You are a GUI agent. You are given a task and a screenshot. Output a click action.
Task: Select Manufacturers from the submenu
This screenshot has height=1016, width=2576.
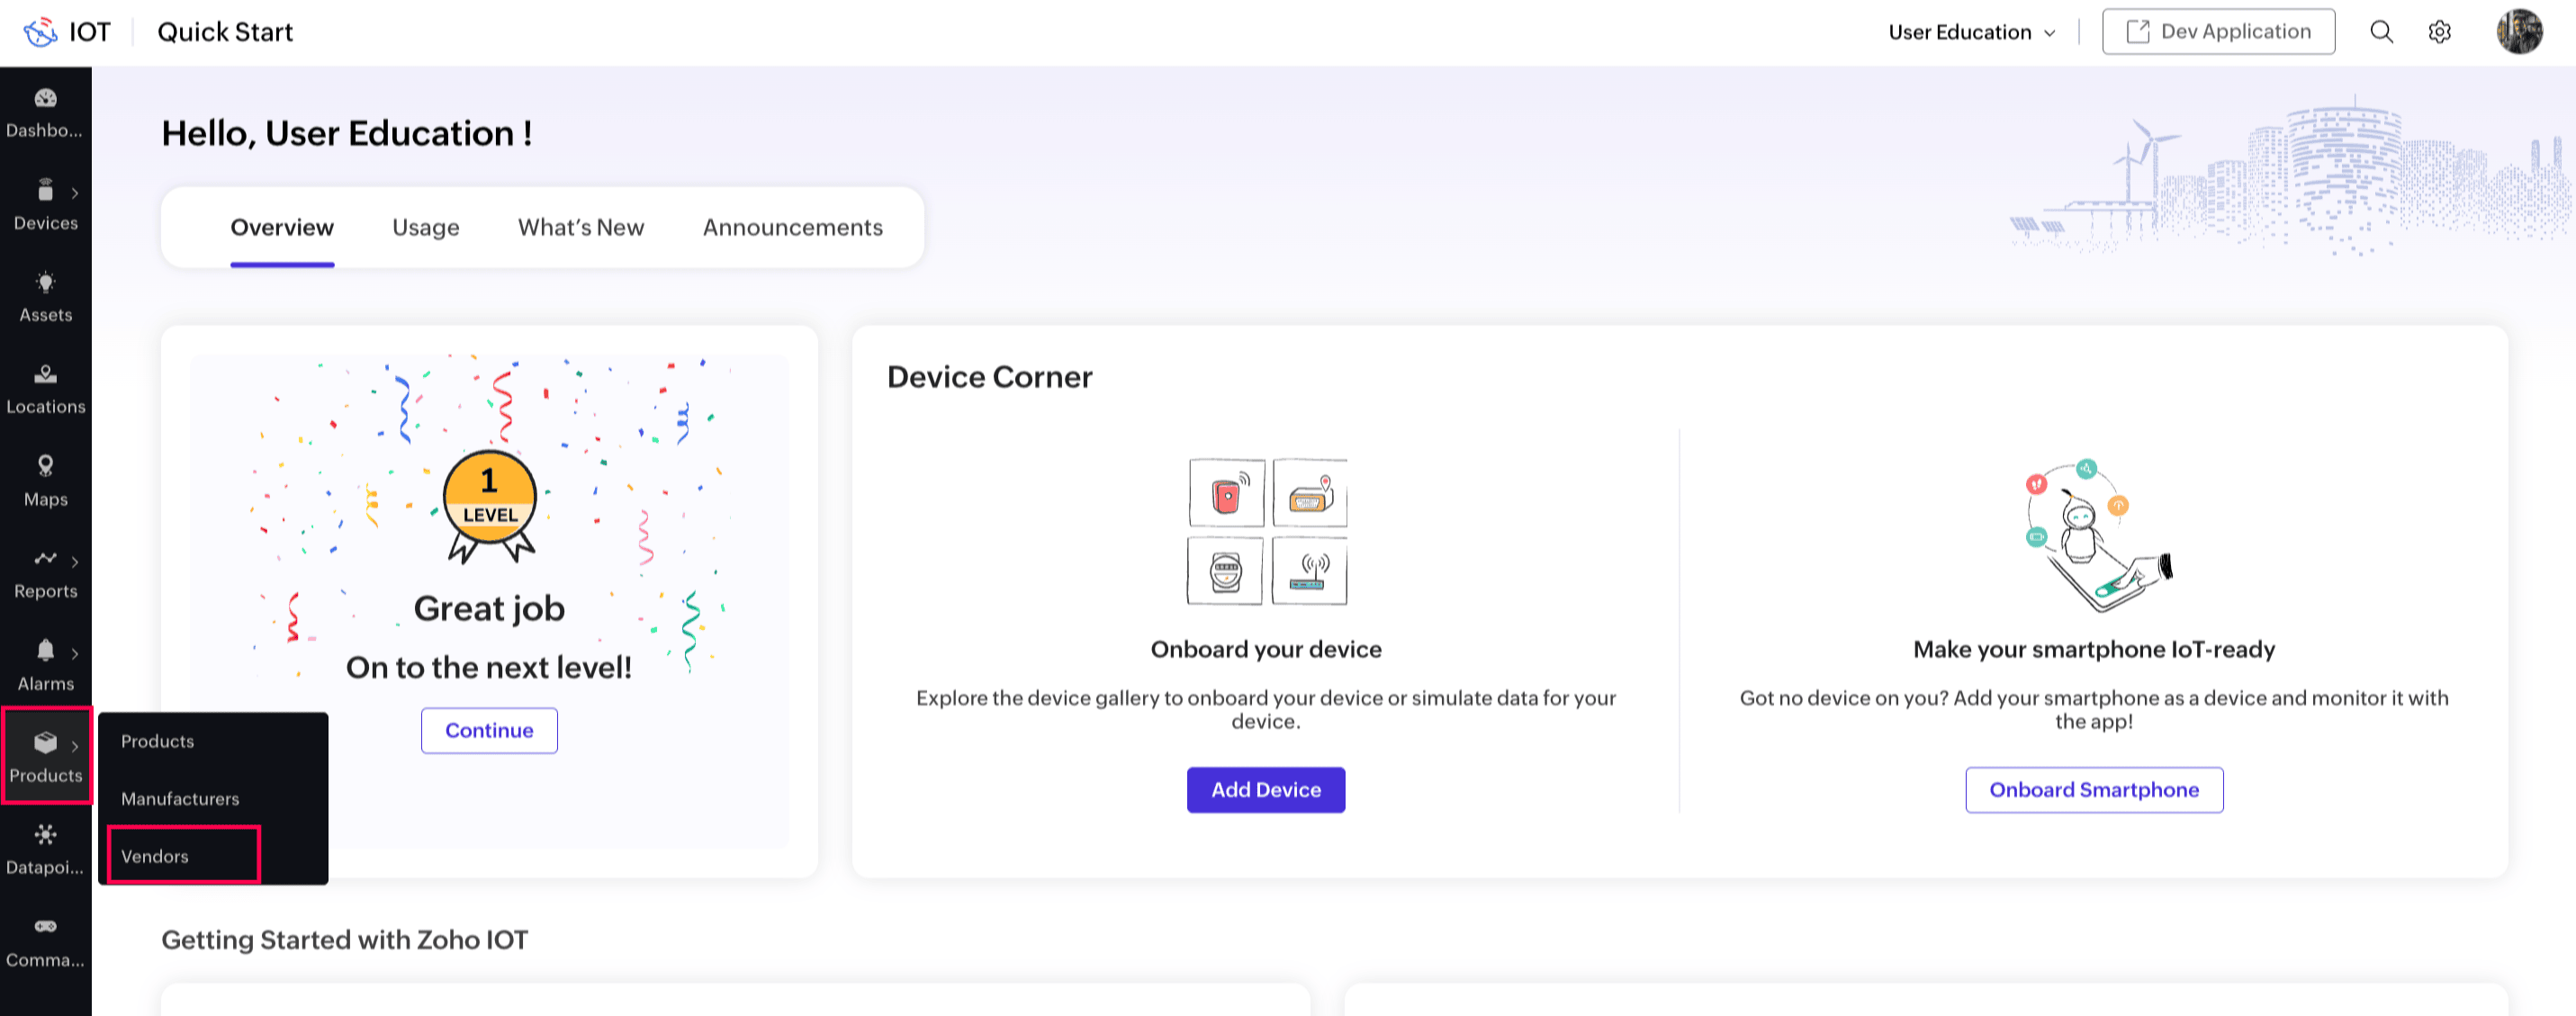[x=180, y=798]
